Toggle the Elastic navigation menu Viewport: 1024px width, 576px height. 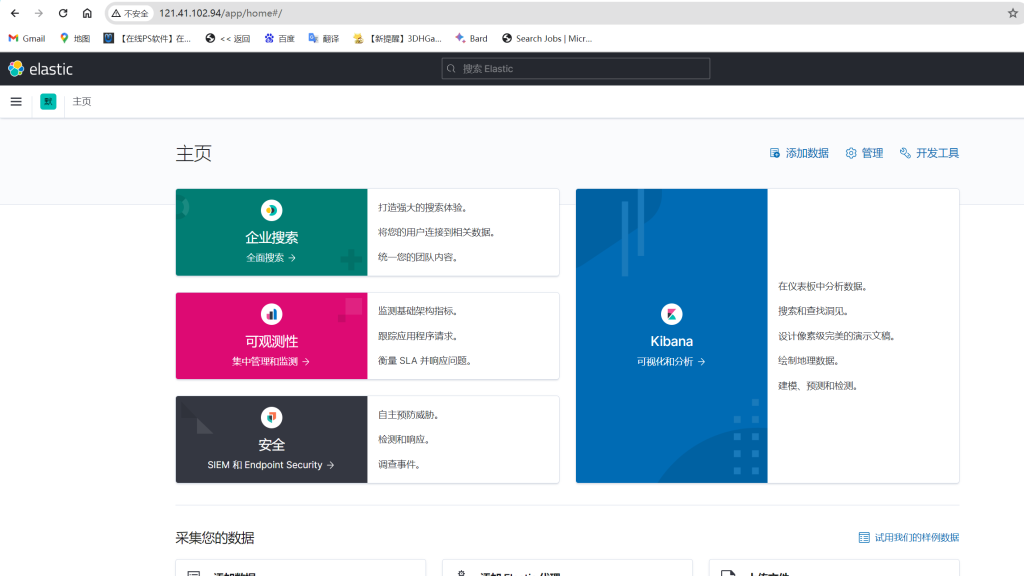tap(16, 102)
